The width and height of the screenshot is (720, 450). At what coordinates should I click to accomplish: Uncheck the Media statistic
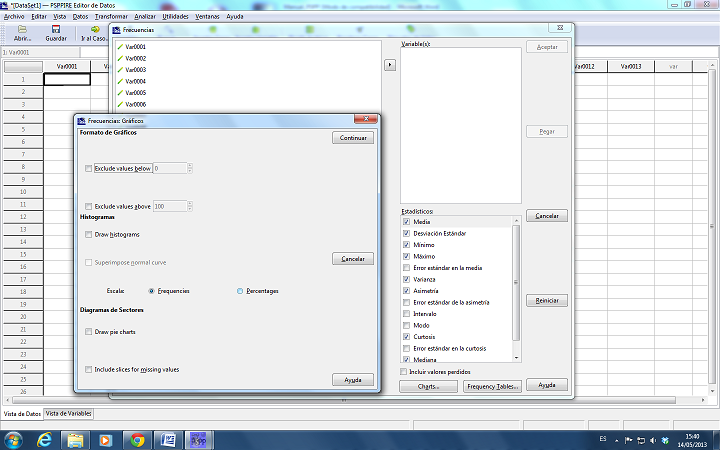[406, 222]
